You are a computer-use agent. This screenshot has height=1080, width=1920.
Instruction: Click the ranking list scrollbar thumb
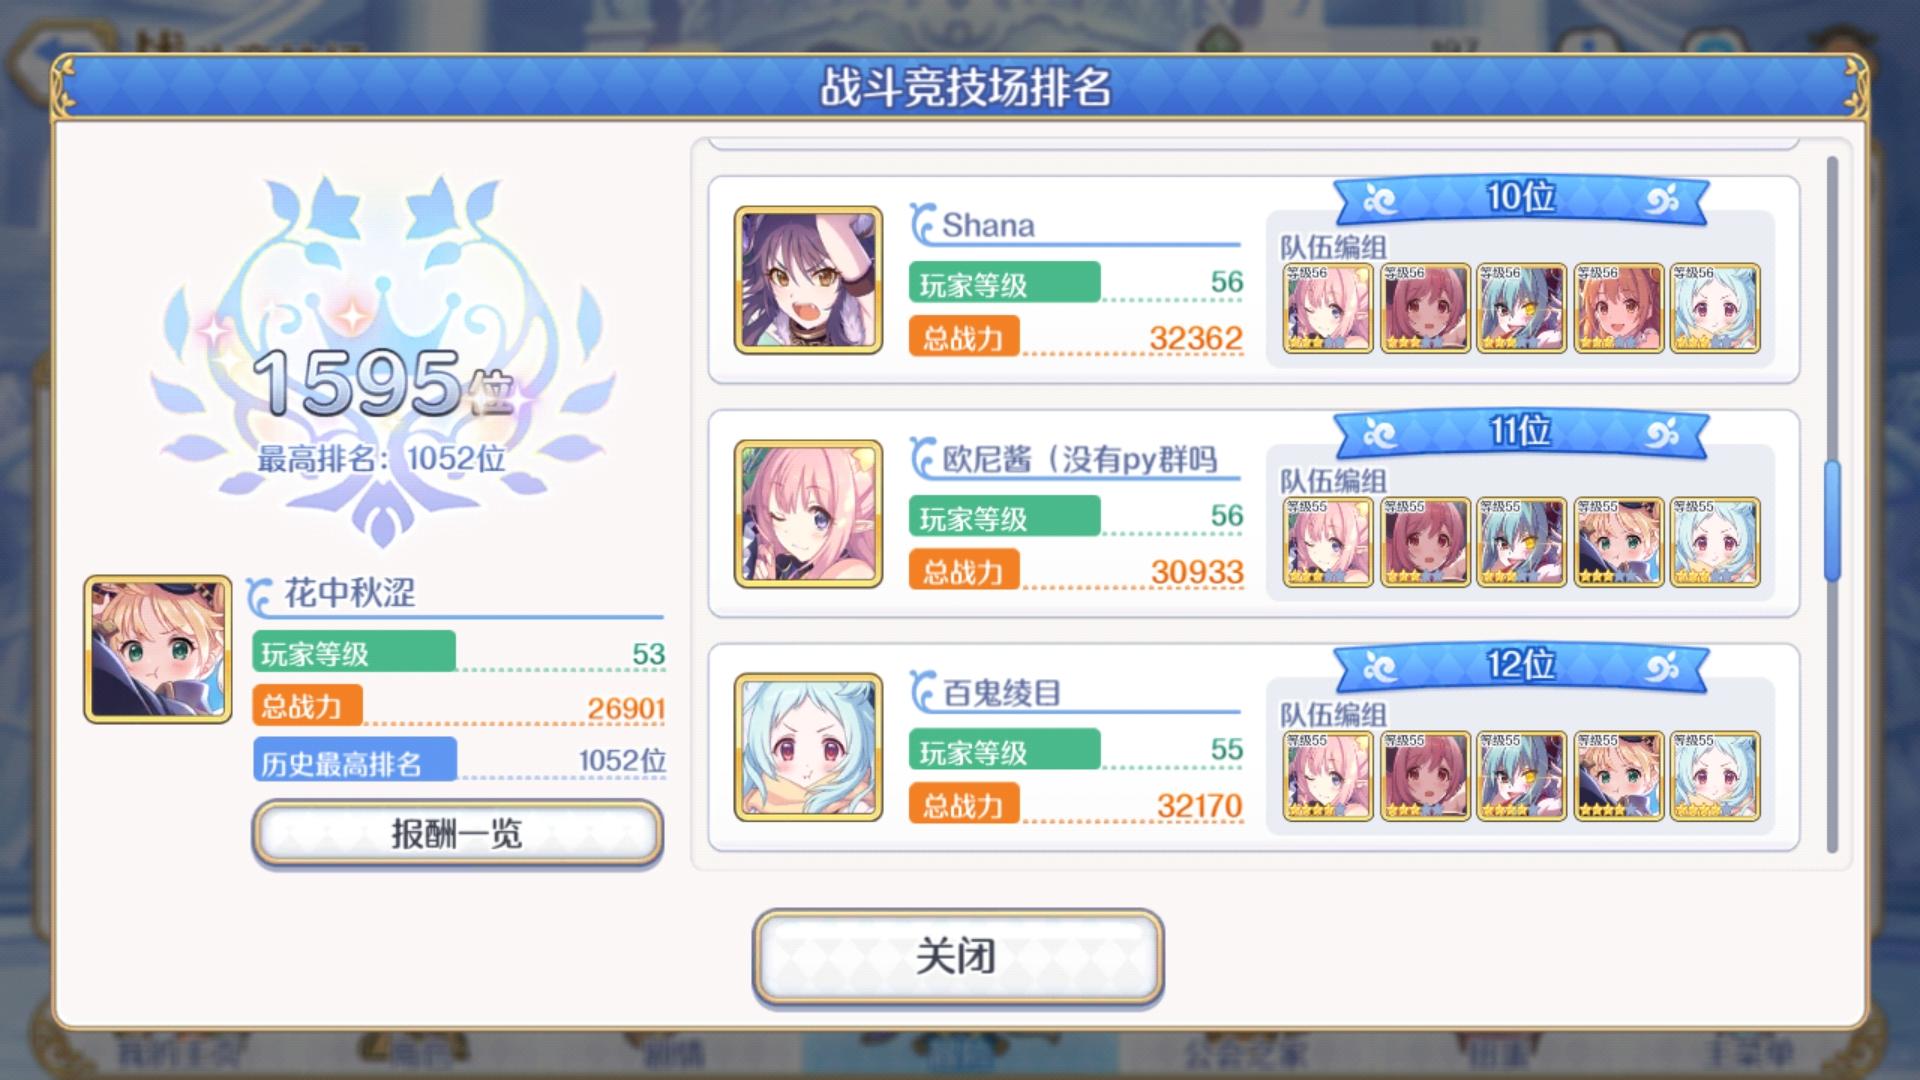1832,520
